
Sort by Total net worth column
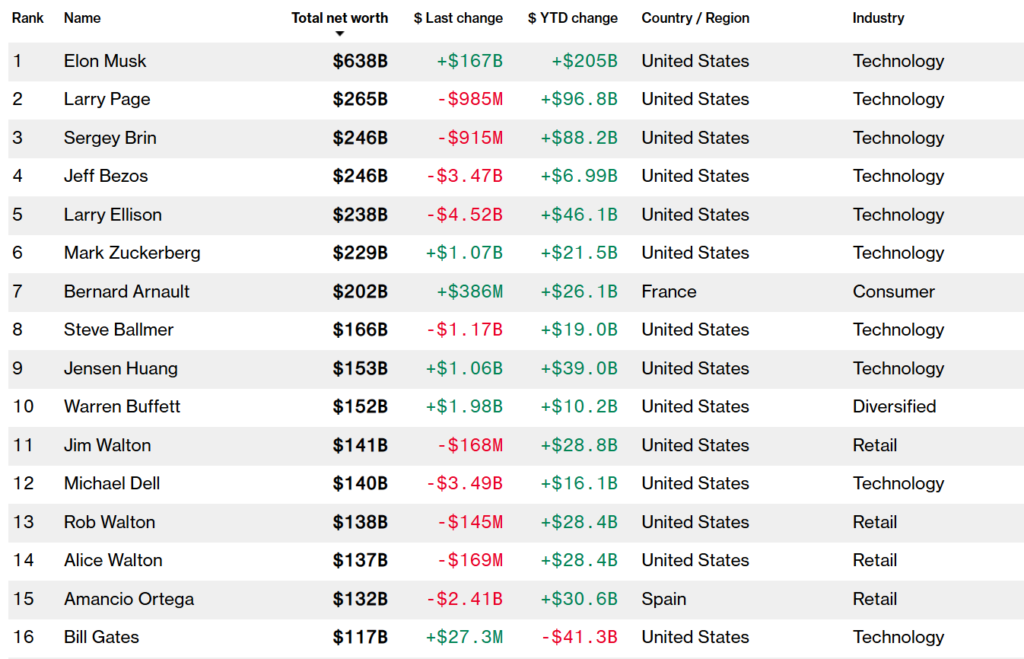339,18
